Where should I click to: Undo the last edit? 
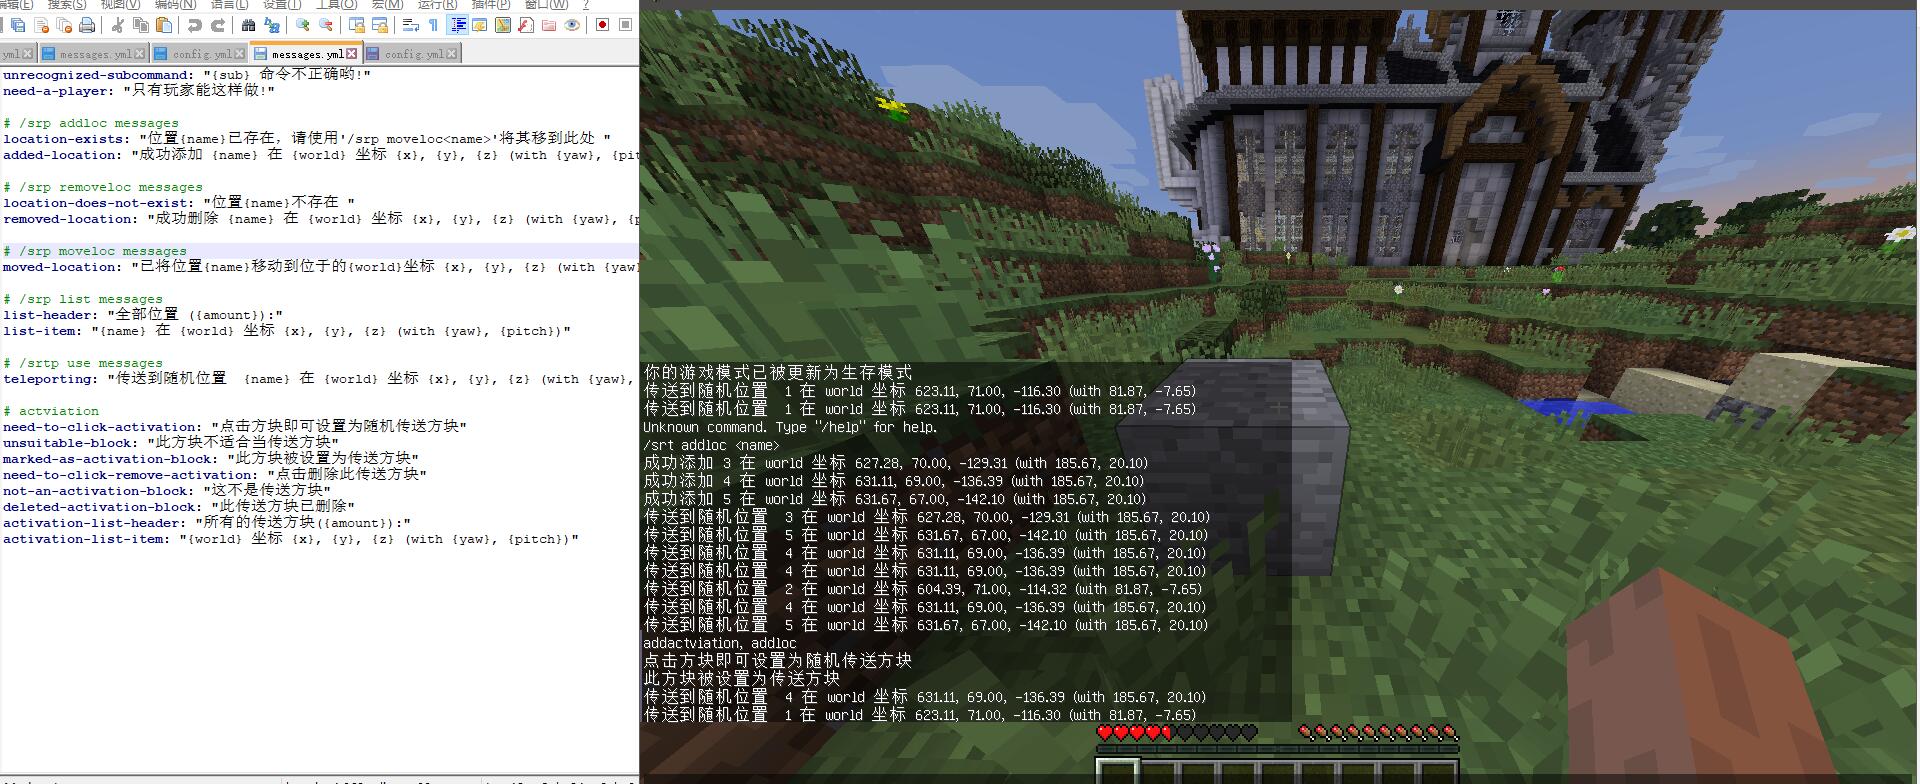coord(195,25)
